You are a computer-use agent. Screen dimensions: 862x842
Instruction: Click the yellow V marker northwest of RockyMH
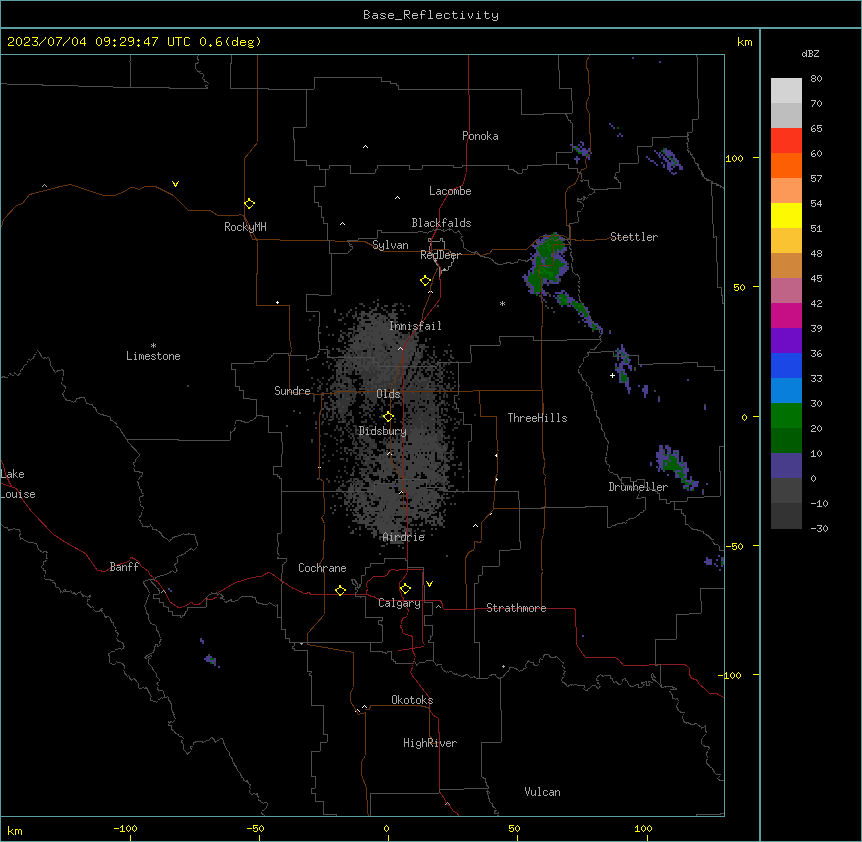175,184
